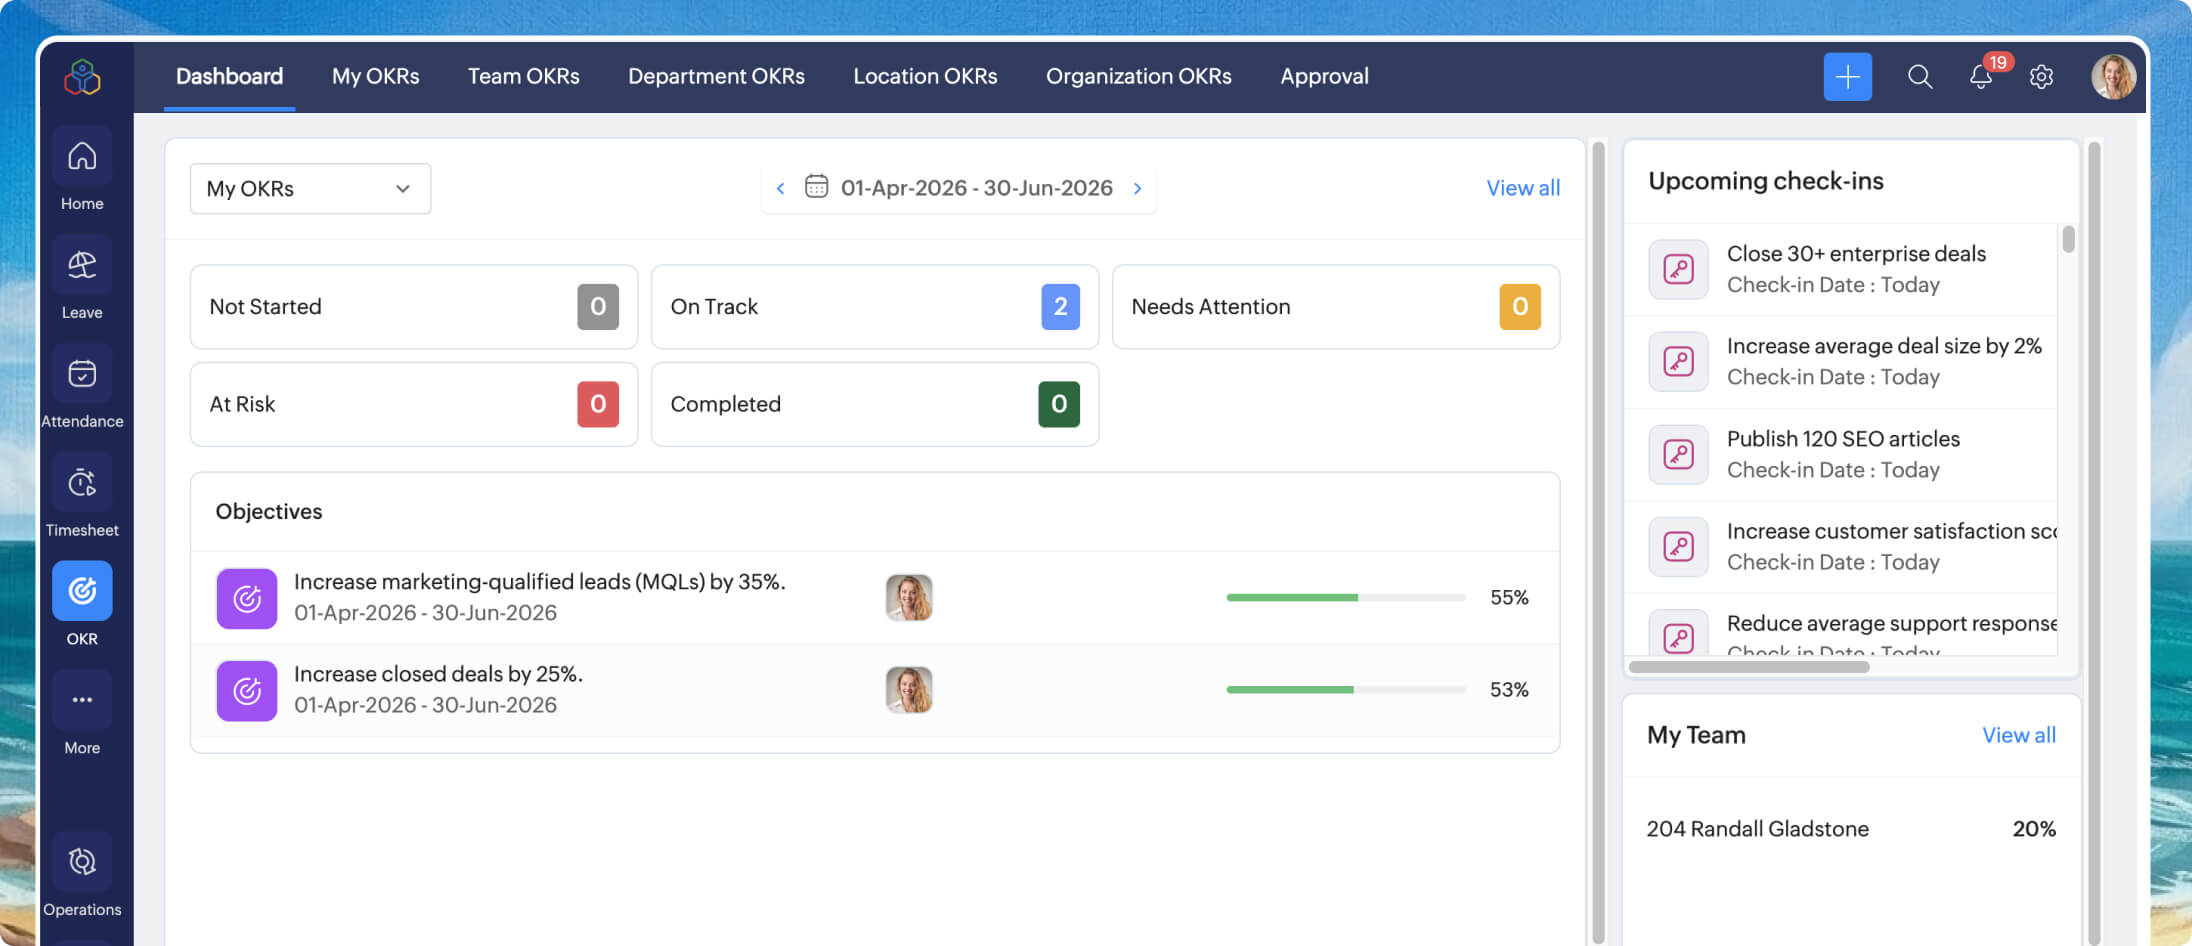The width and height of the screenshot is (2192, 946).
Task: Open the At Risk status card
Action: tap(414, 404)
